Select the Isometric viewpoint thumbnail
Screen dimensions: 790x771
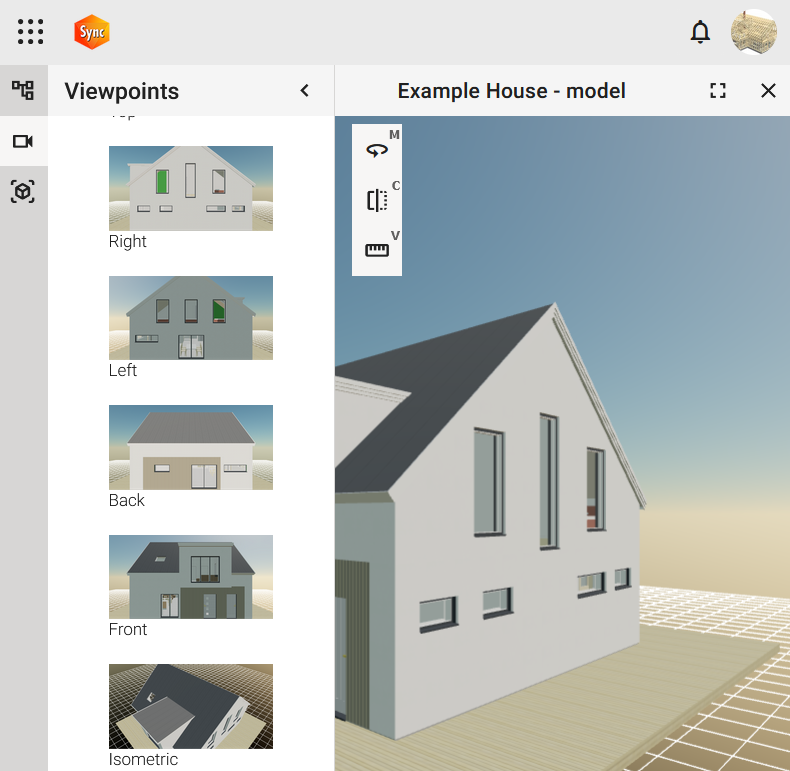coord(190,706)
